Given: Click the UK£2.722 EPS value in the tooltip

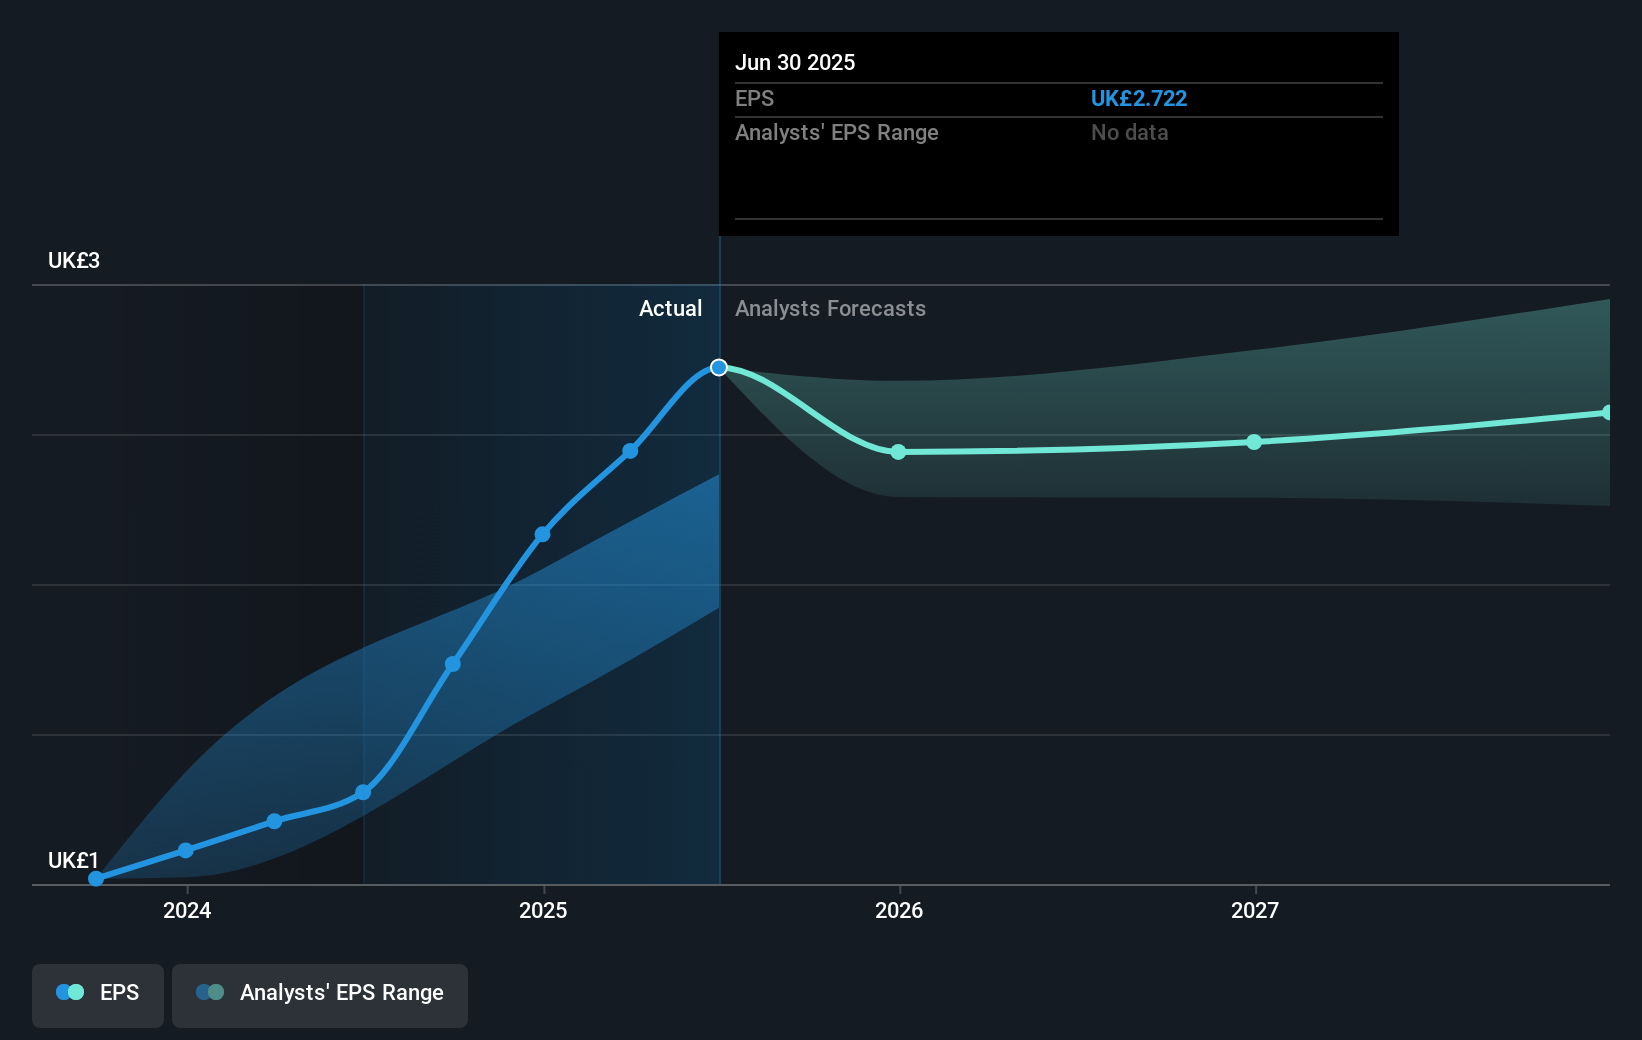Looking at the screenshot, I should [x=1139, y=98].
